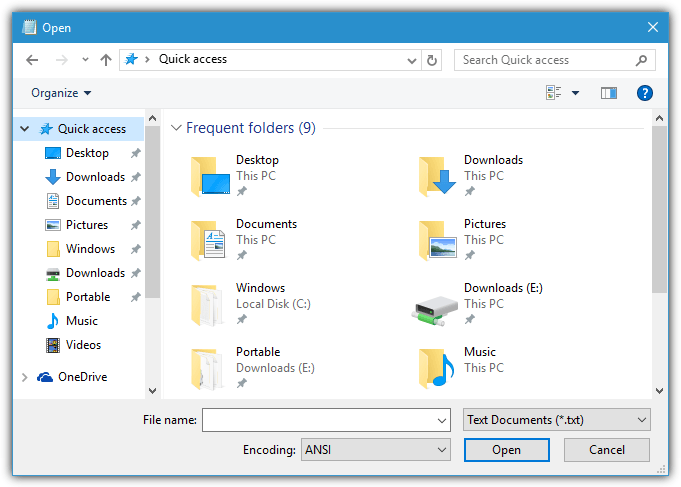Click the Quick access star in address bar
Viewport: 681px width, 487px height.
coord(131,59)
